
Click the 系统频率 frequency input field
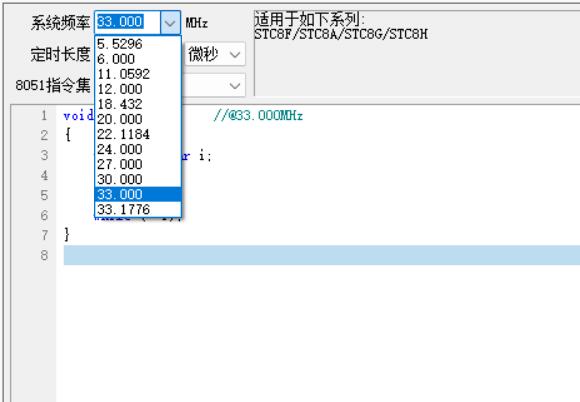128,22
